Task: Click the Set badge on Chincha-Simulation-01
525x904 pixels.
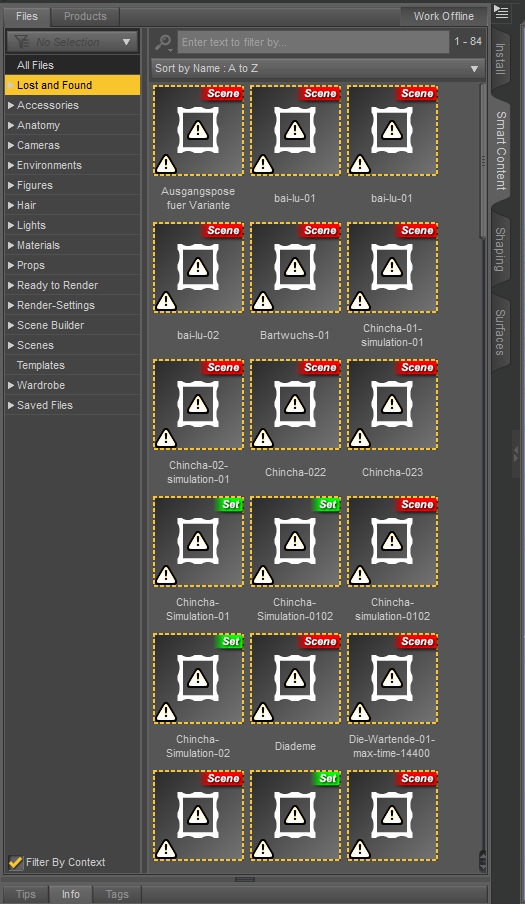Action: click(x=230, y=504)
